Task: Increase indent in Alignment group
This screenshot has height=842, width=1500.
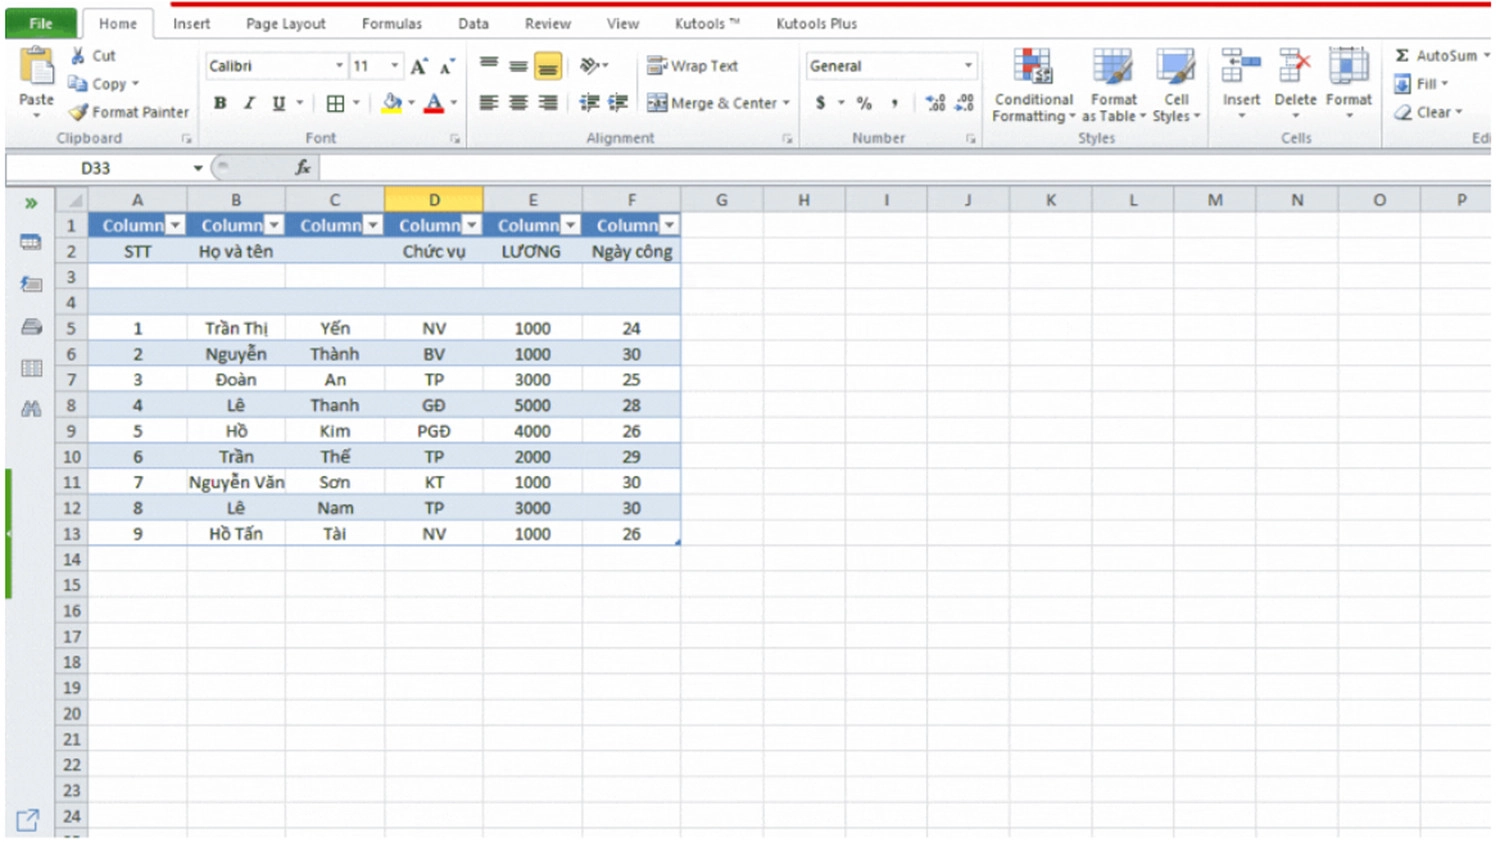Action: coord(619,103)
